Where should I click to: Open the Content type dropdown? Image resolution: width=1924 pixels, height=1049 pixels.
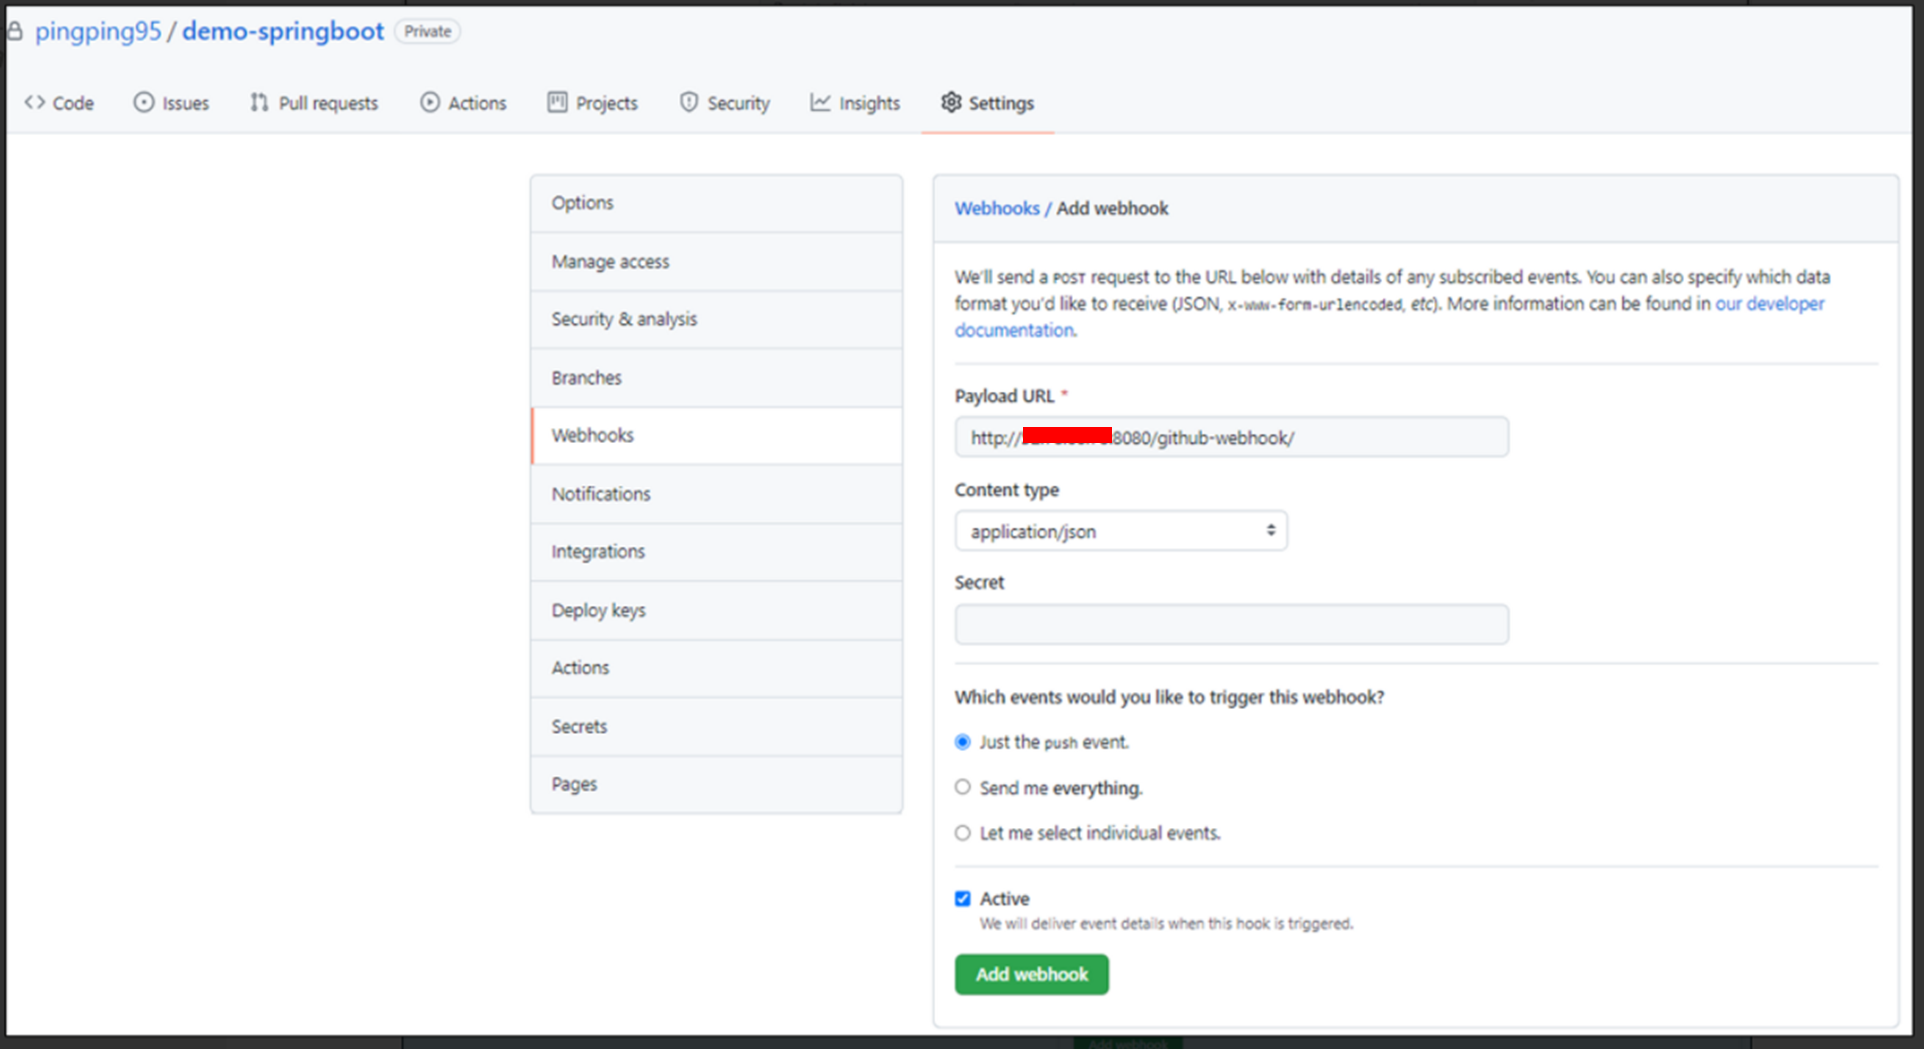1121,531
